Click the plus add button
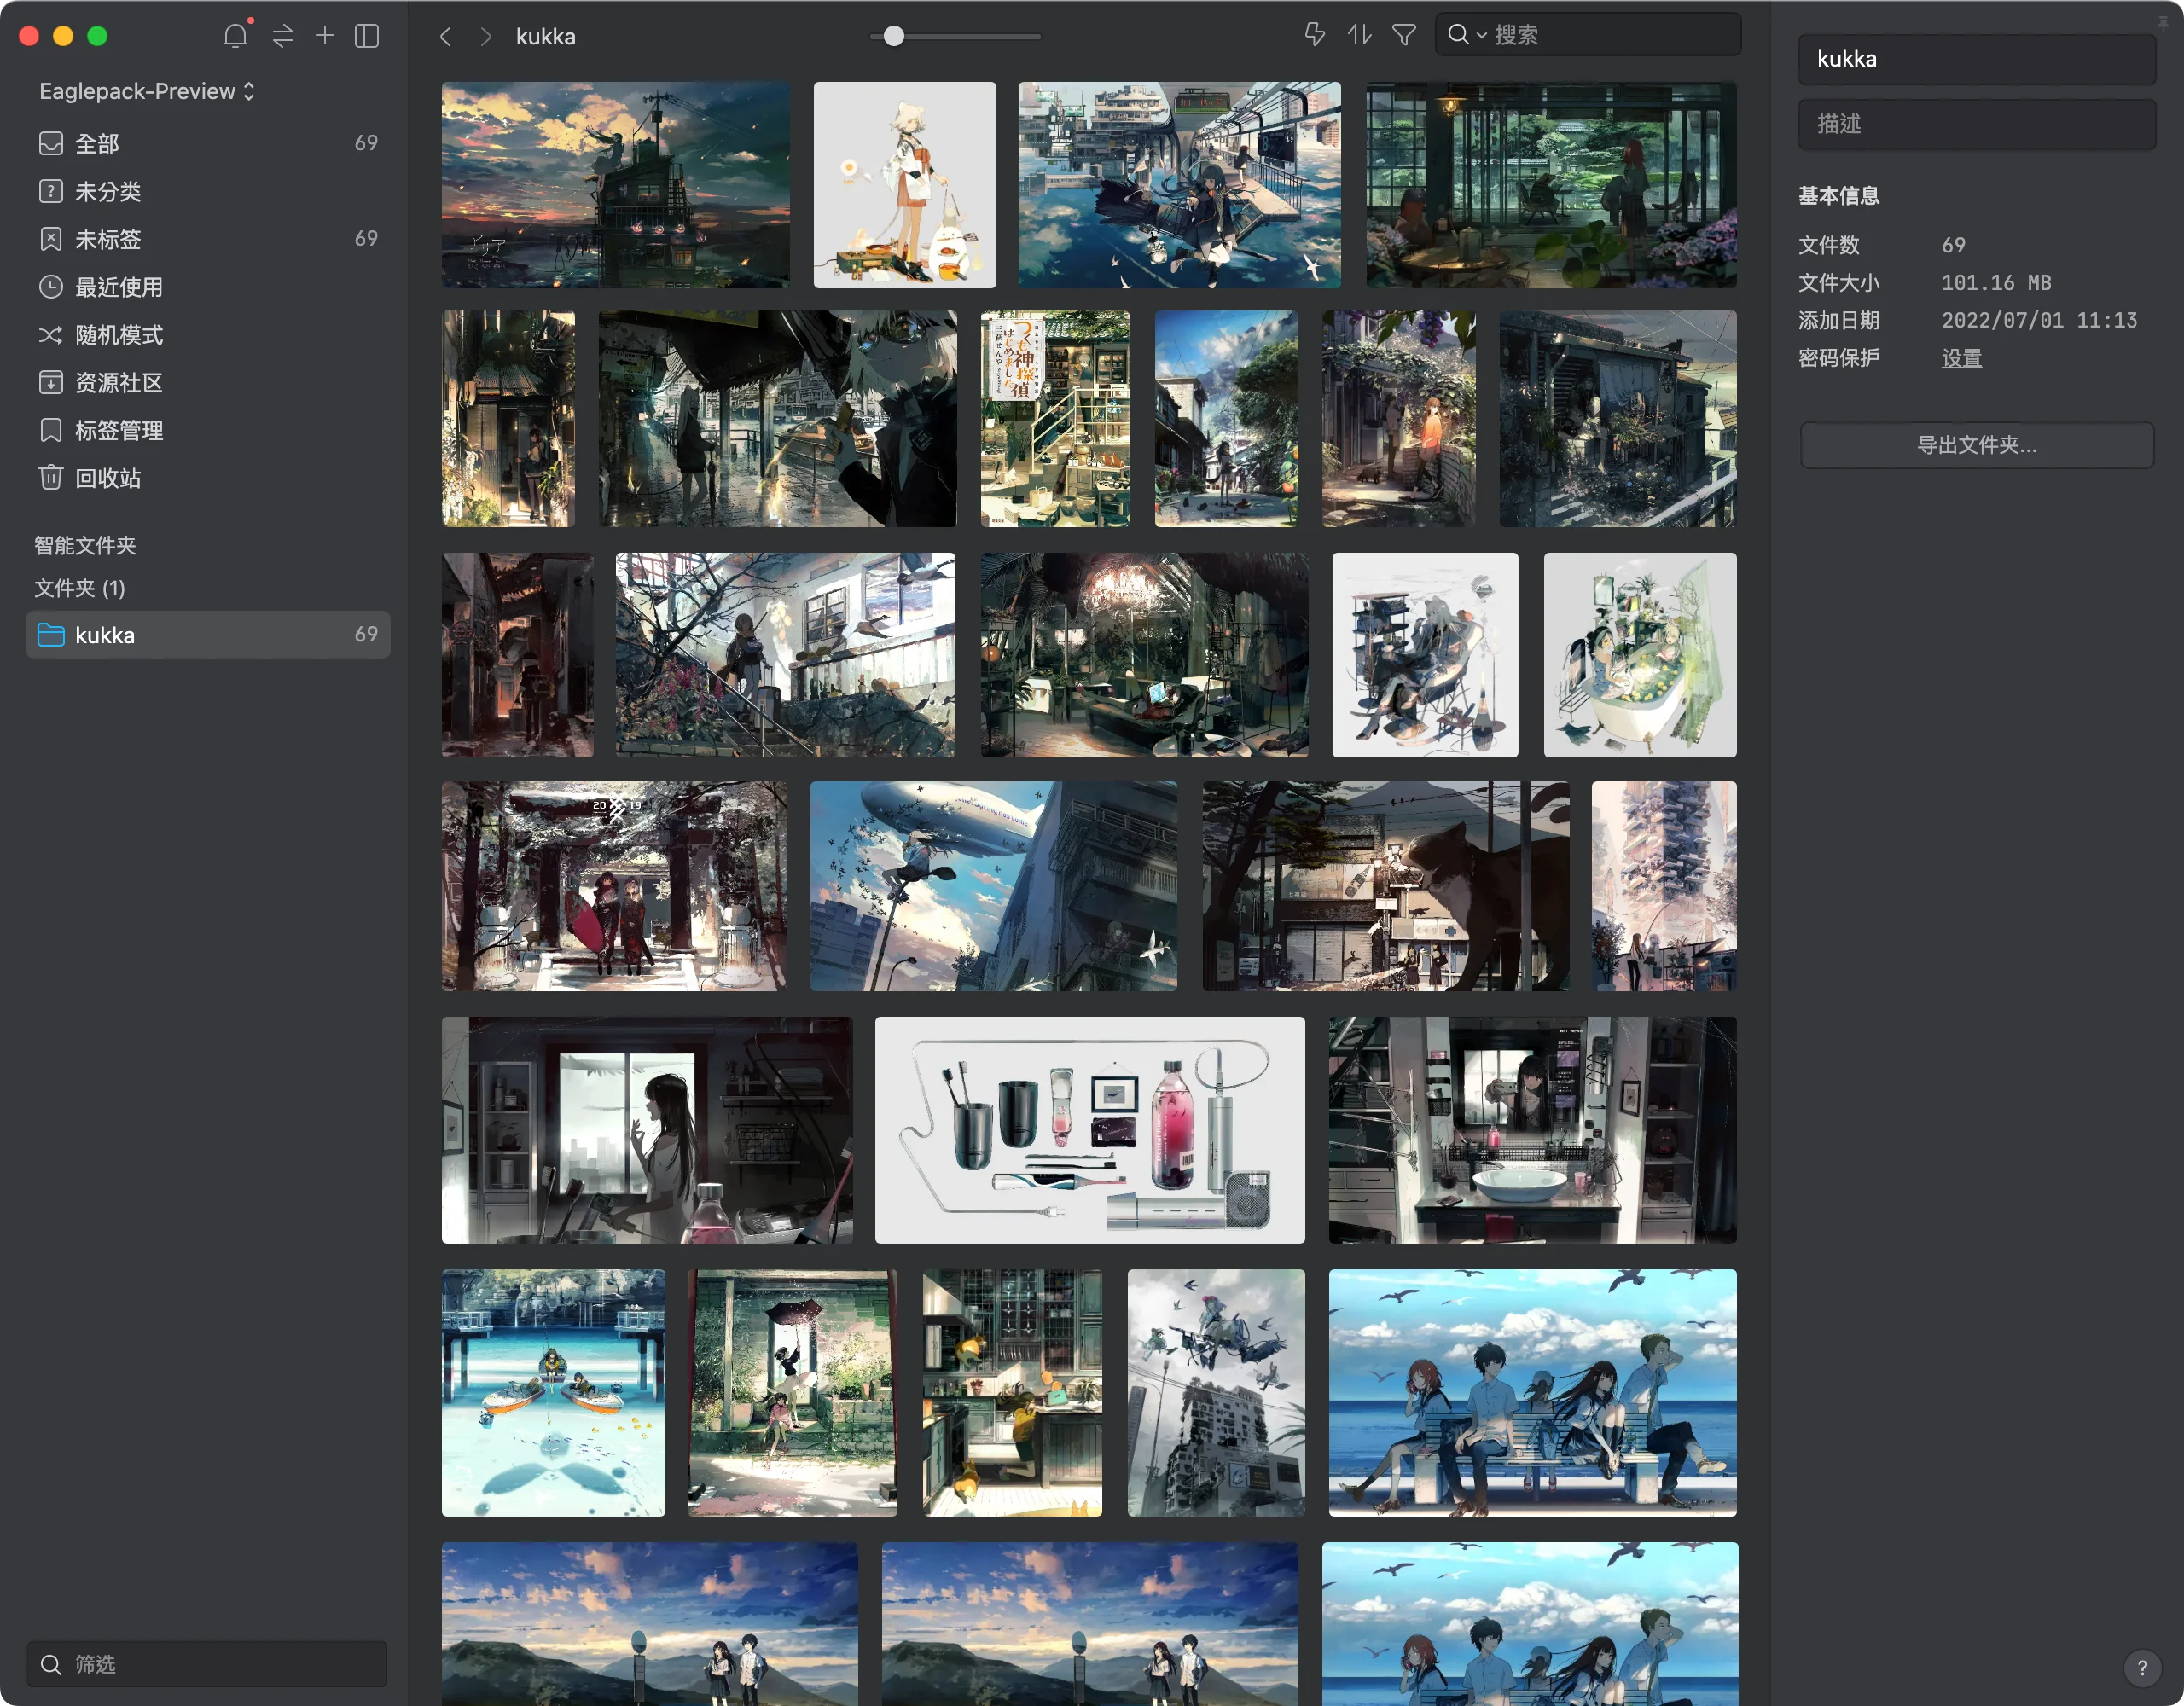Image resolution: width=2184 pixels, height=1706 pixels. click(325, 36)
